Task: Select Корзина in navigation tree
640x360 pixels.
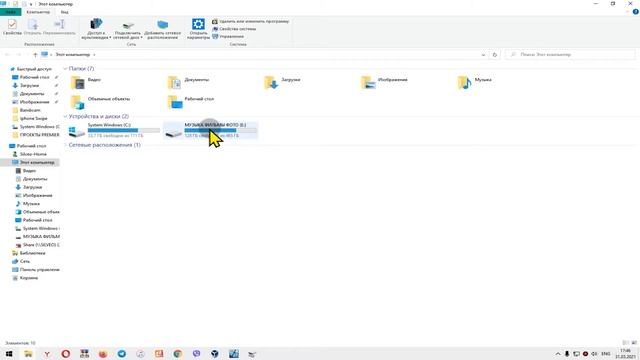Action: click(x=29, y=278)
